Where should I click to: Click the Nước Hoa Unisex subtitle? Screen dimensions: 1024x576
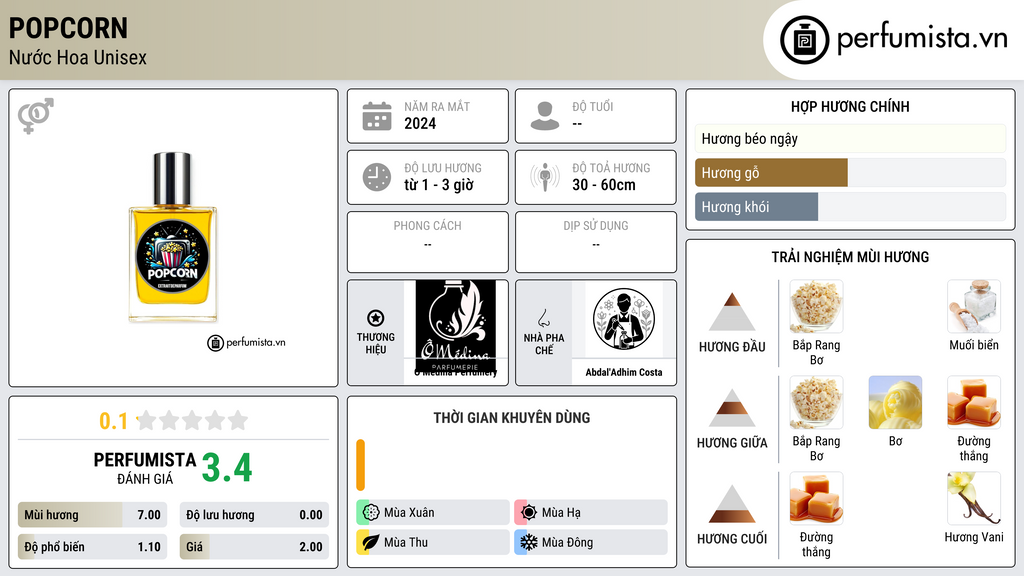[78, 58]
